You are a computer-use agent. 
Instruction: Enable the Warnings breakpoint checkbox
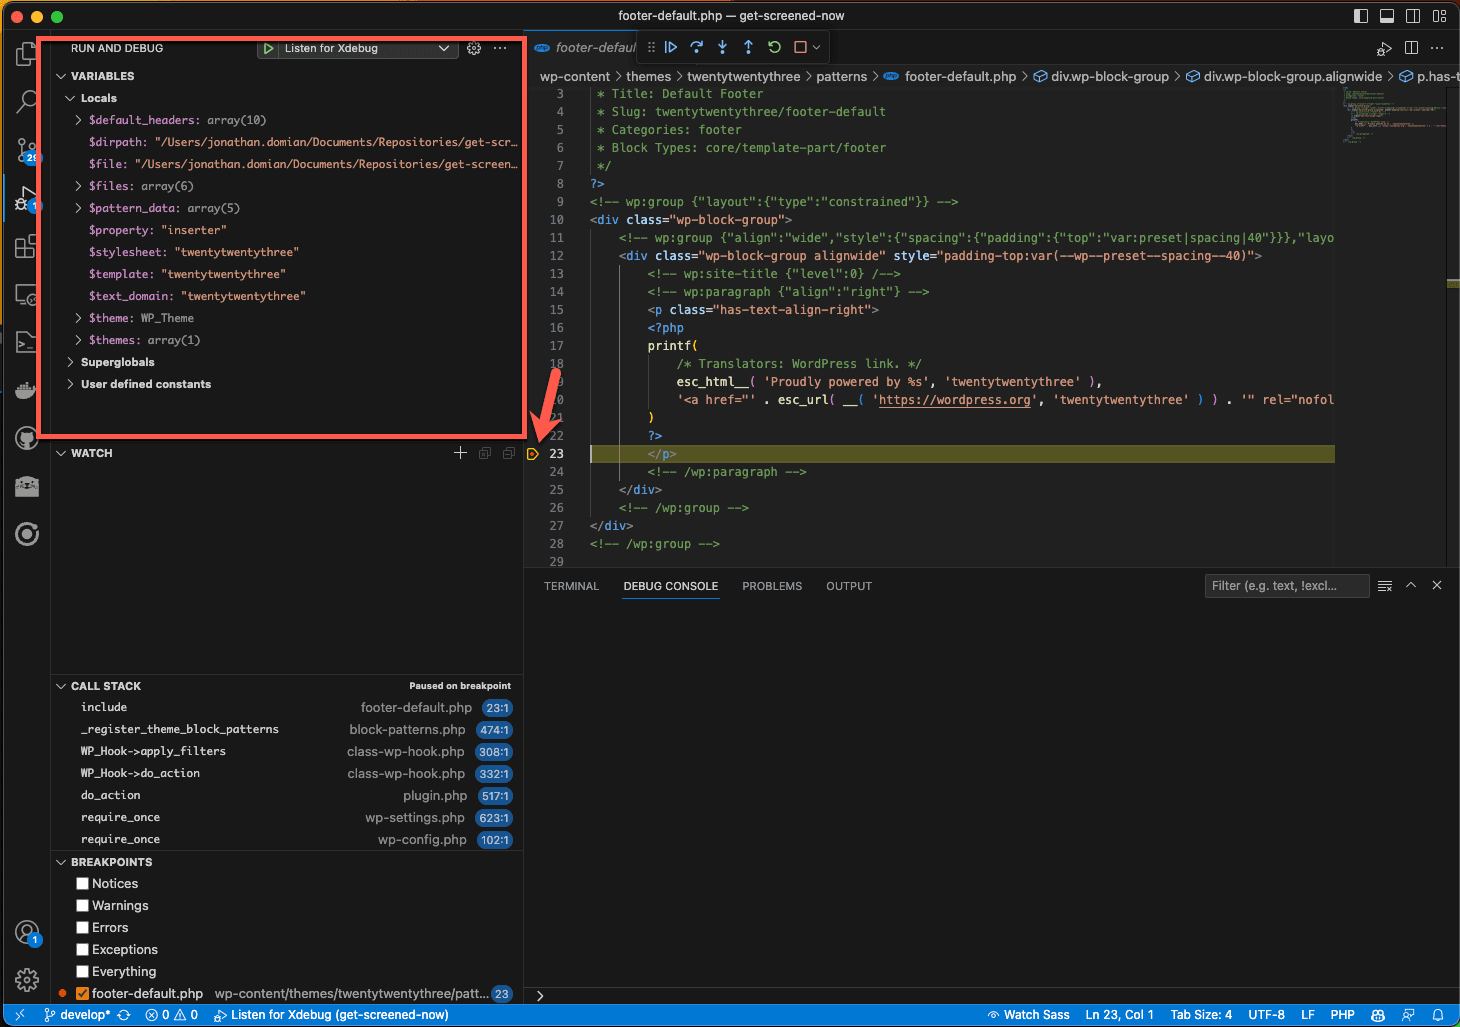tap(82, 905)
